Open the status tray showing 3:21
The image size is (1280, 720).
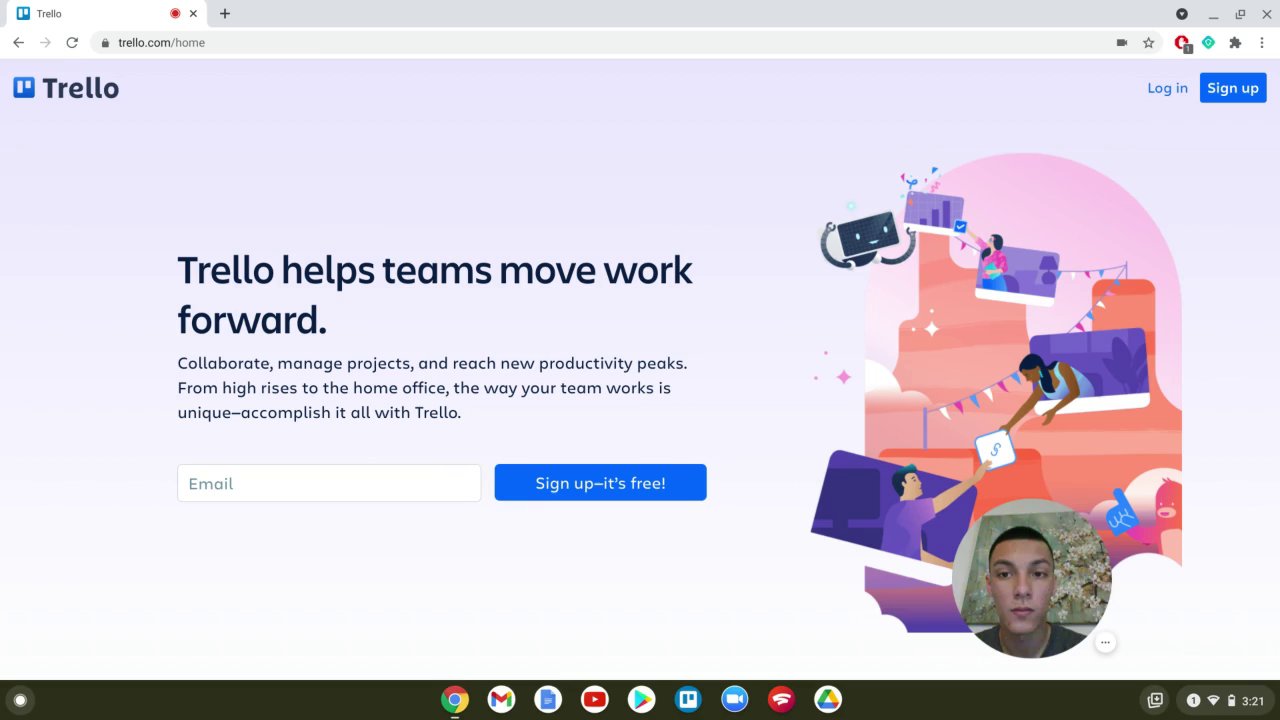click(1225, 700)
